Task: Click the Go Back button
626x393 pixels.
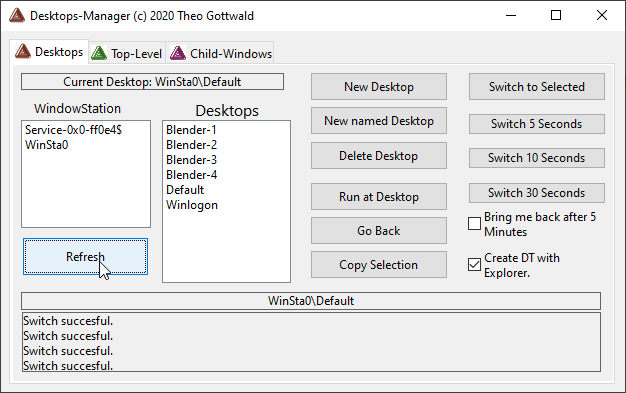Action: (x=379, y=230)
